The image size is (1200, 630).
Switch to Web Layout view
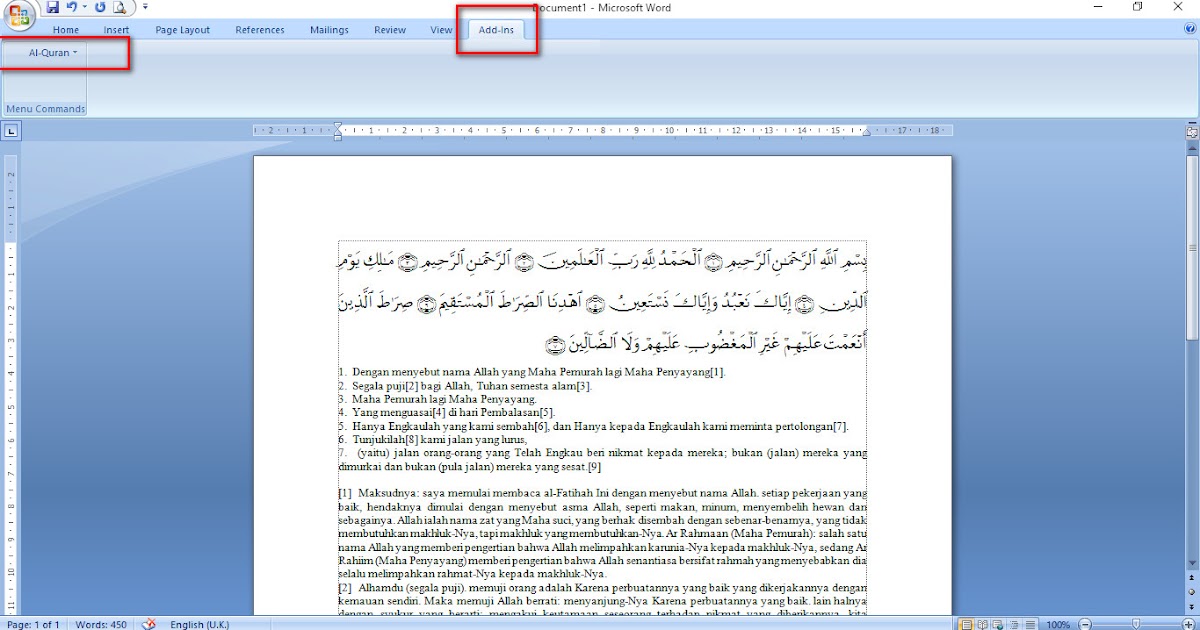996,624
